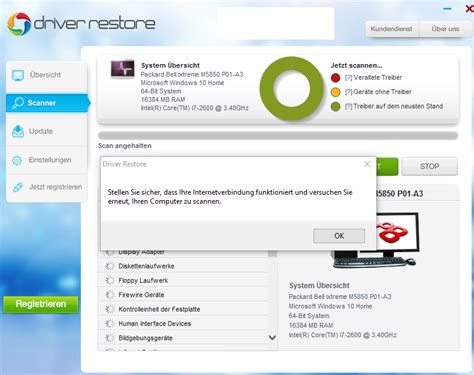Go to the Update tab
The height and width of the screenshot is (375, 474).
pos(47,131)
